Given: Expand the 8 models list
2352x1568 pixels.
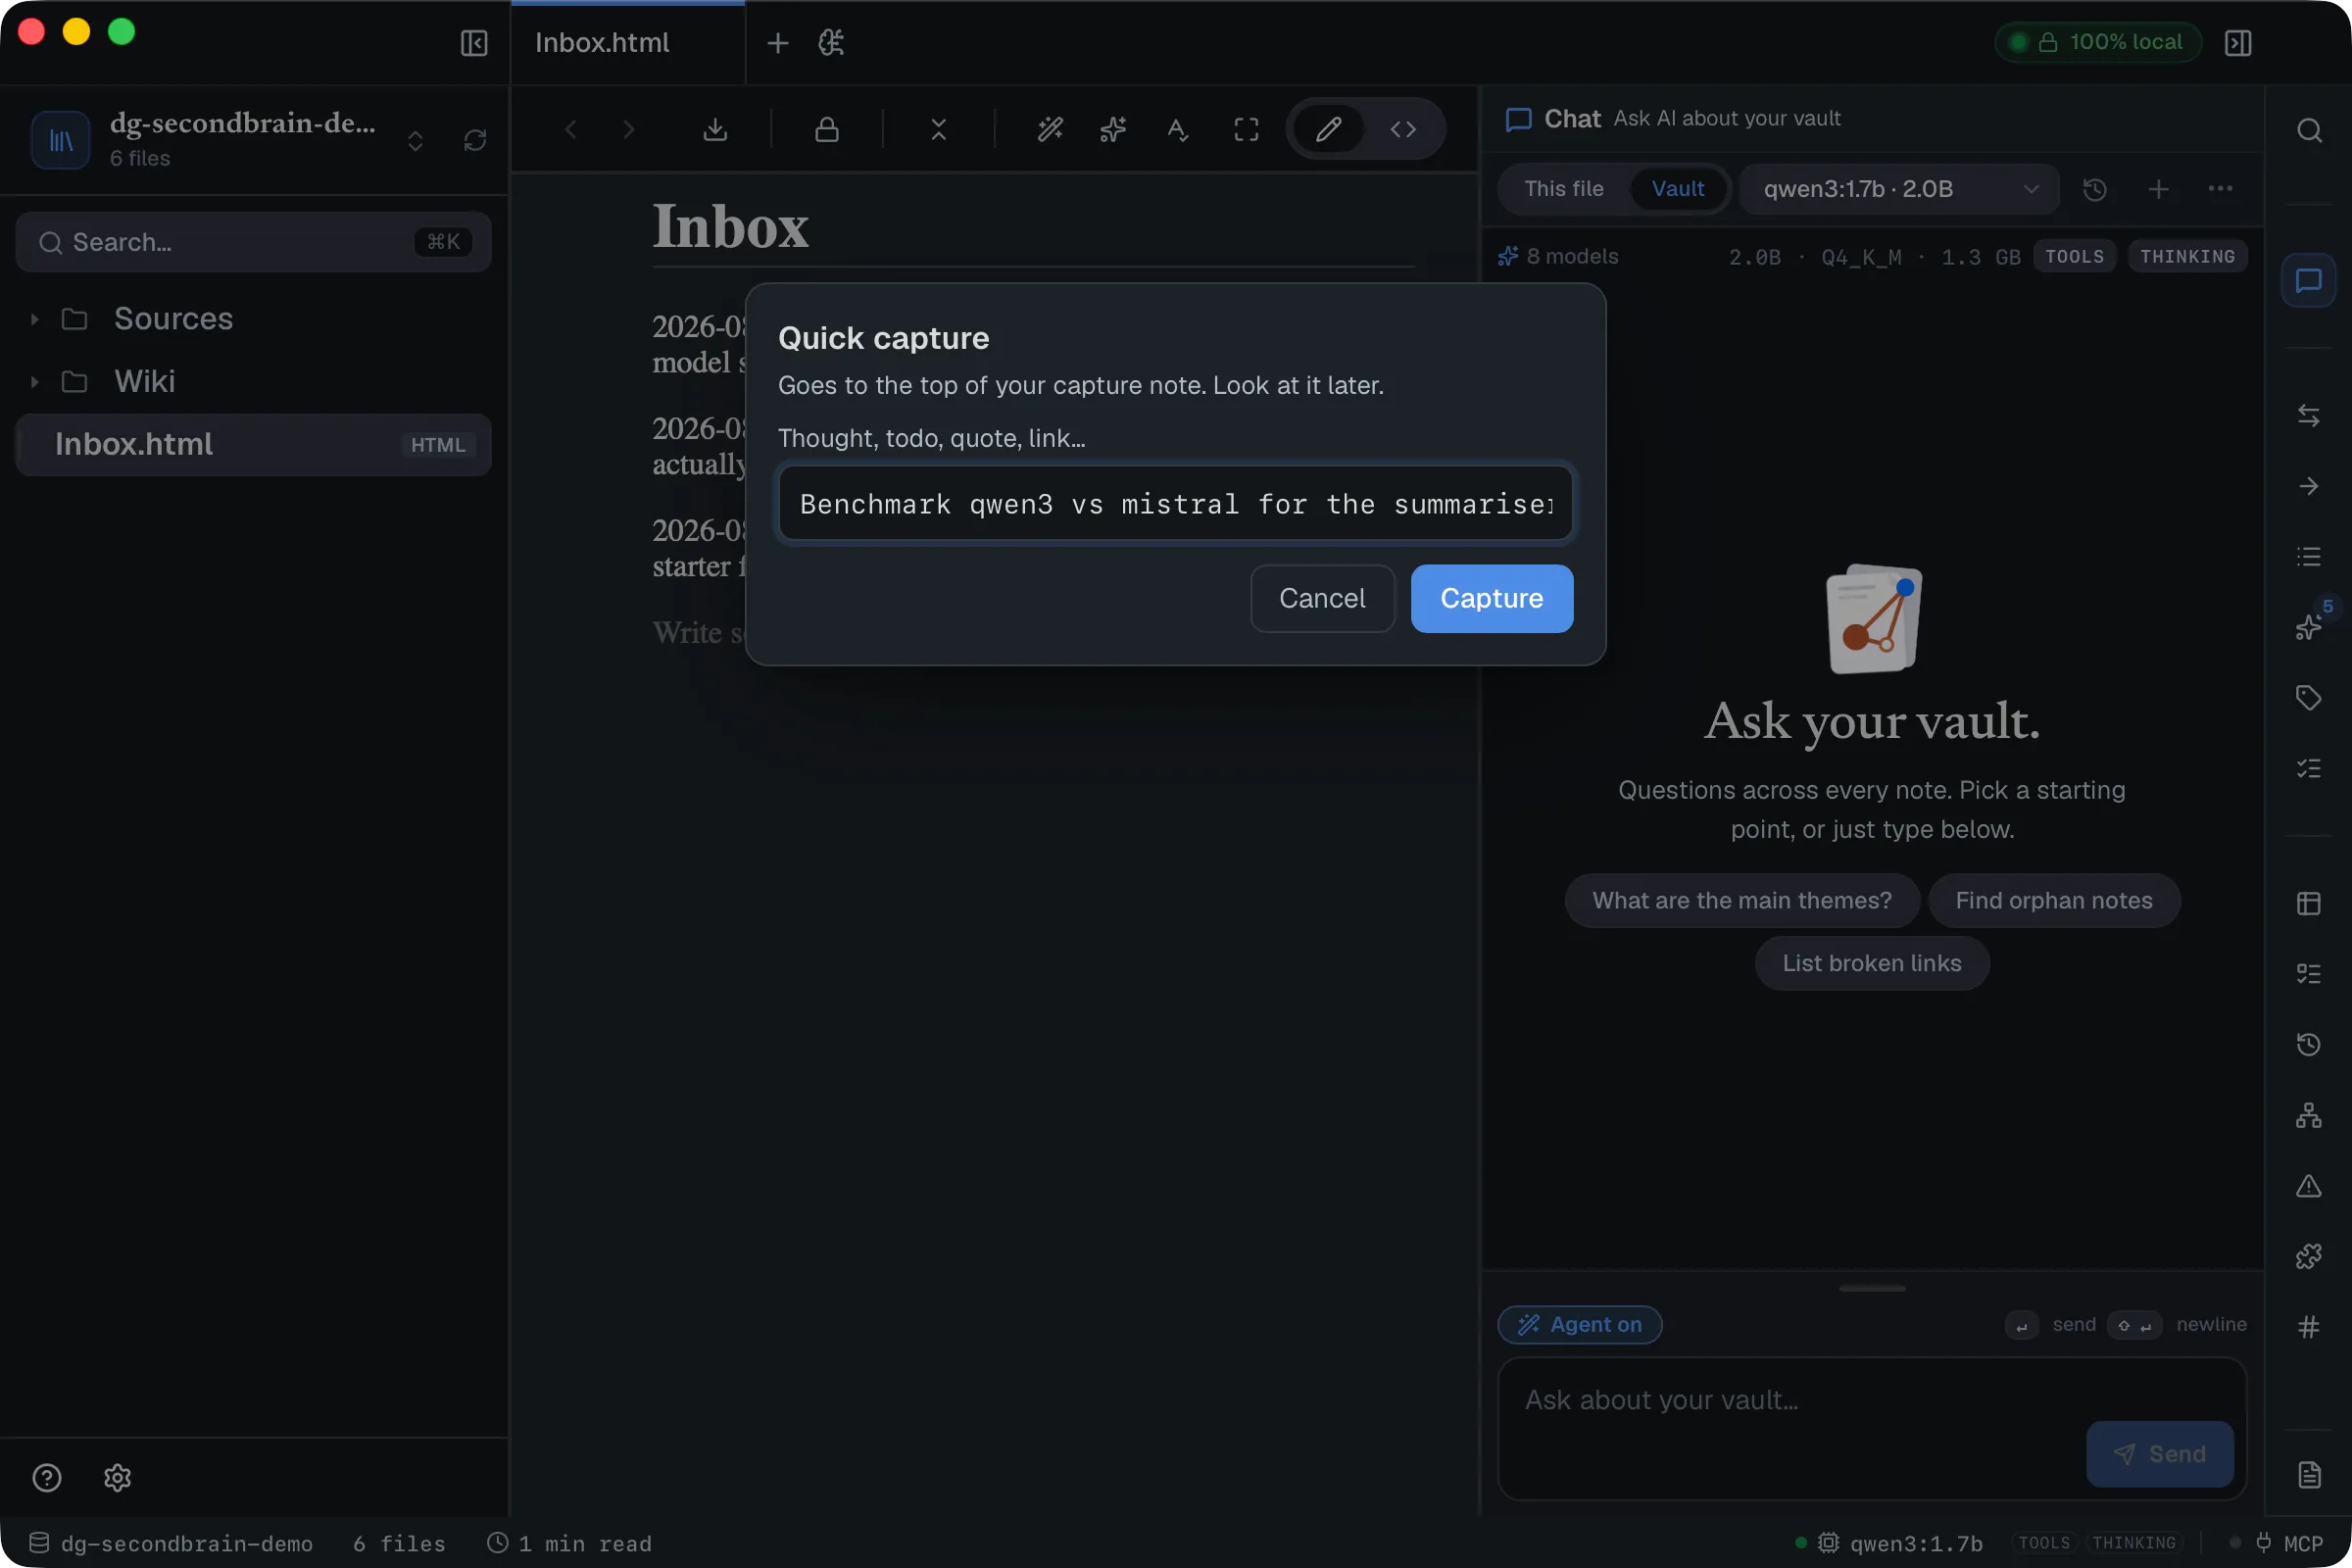Looking at the screenshot, I should pos(1557,256).
